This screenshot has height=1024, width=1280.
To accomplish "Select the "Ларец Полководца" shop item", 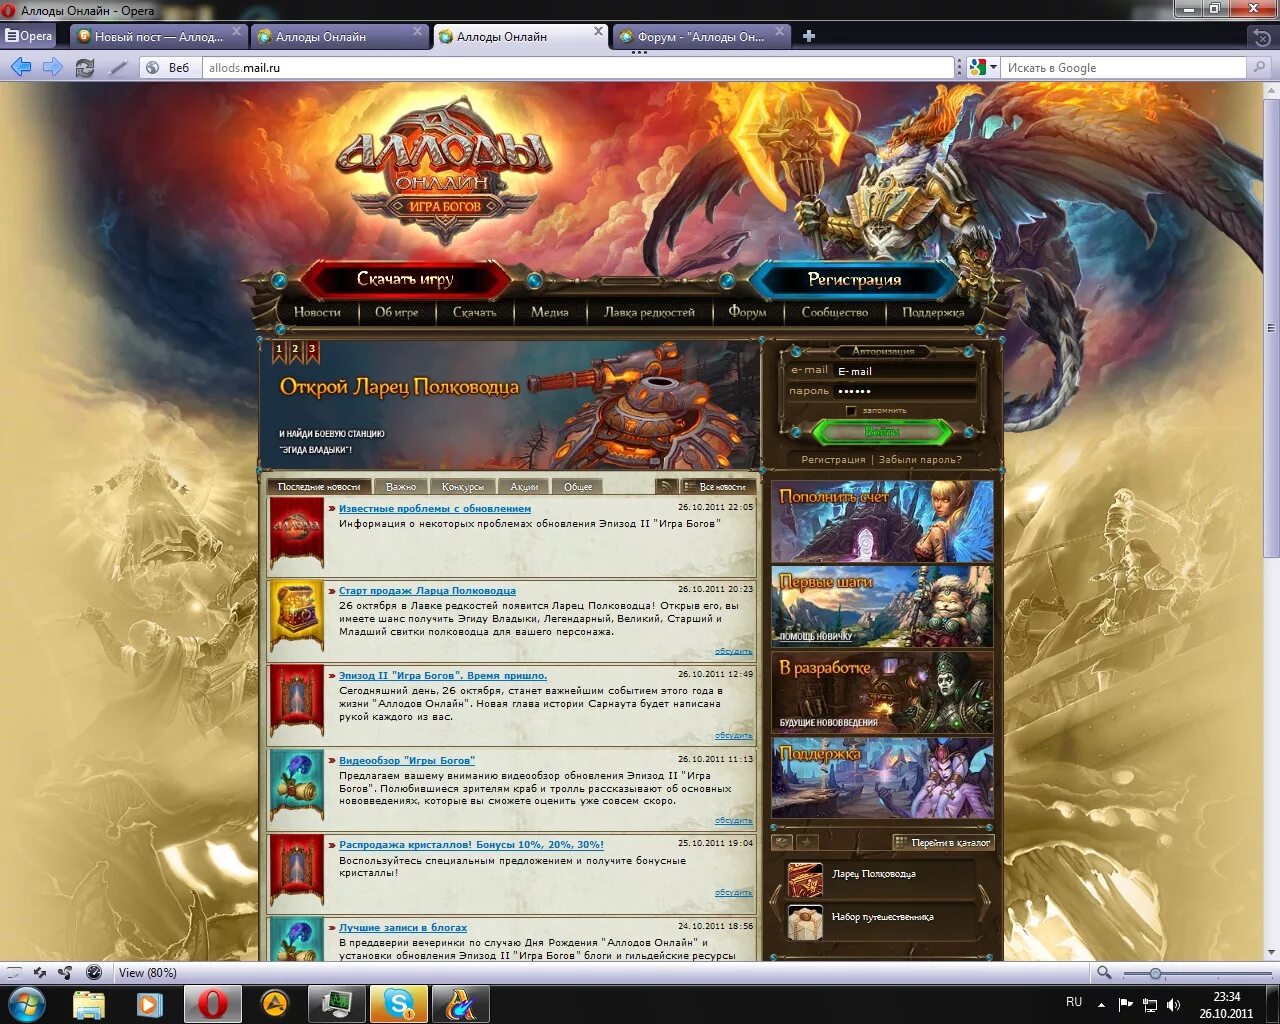I will pos(880,879).
